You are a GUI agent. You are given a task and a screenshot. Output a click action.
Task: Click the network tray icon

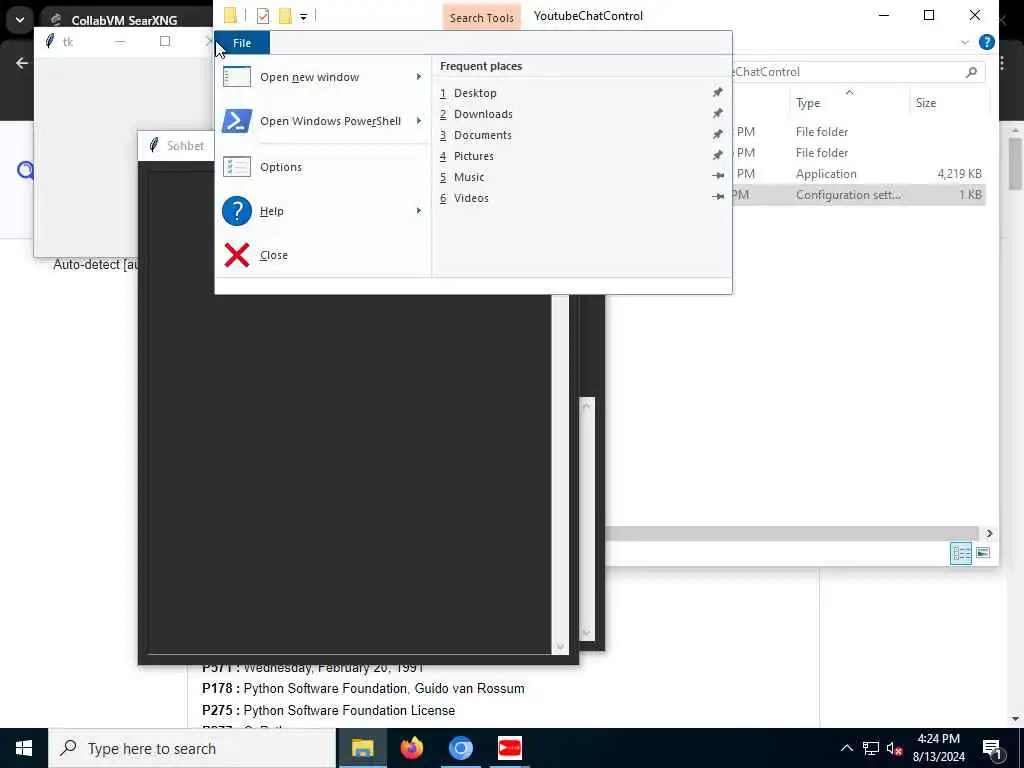pos(871,748)
